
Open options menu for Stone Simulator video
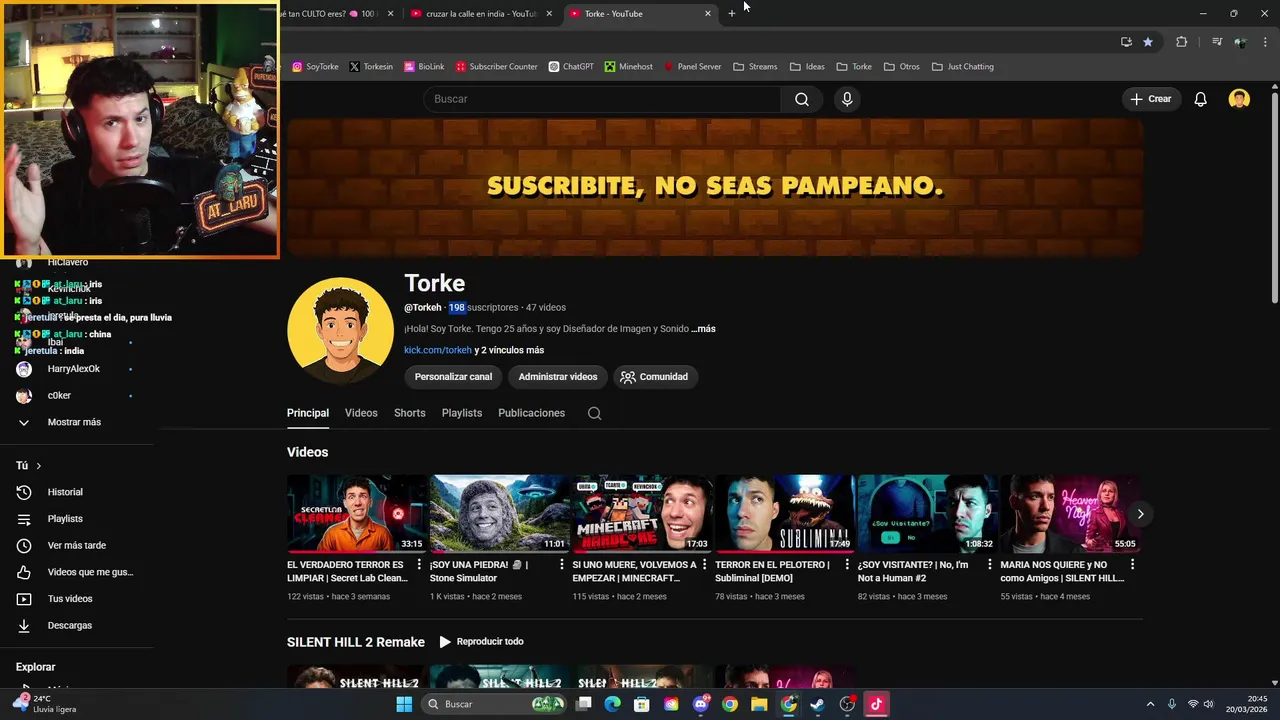point(561,565)
